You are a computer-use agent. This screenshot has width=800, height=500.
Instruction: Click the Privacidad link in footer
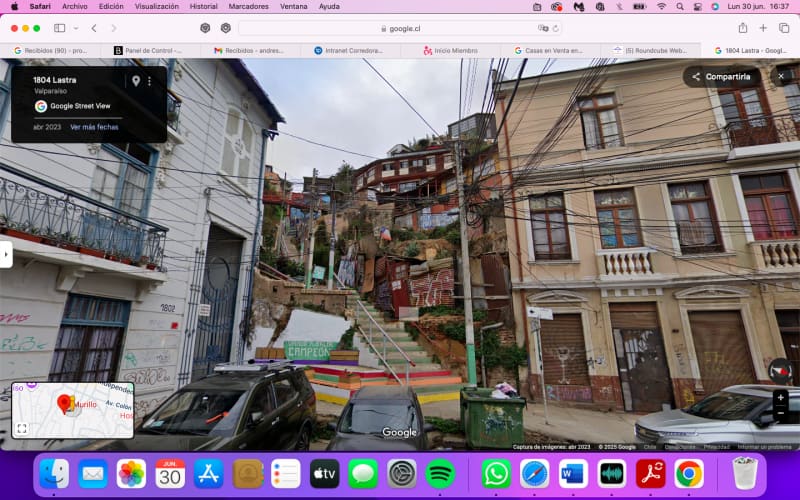(717, 447)
